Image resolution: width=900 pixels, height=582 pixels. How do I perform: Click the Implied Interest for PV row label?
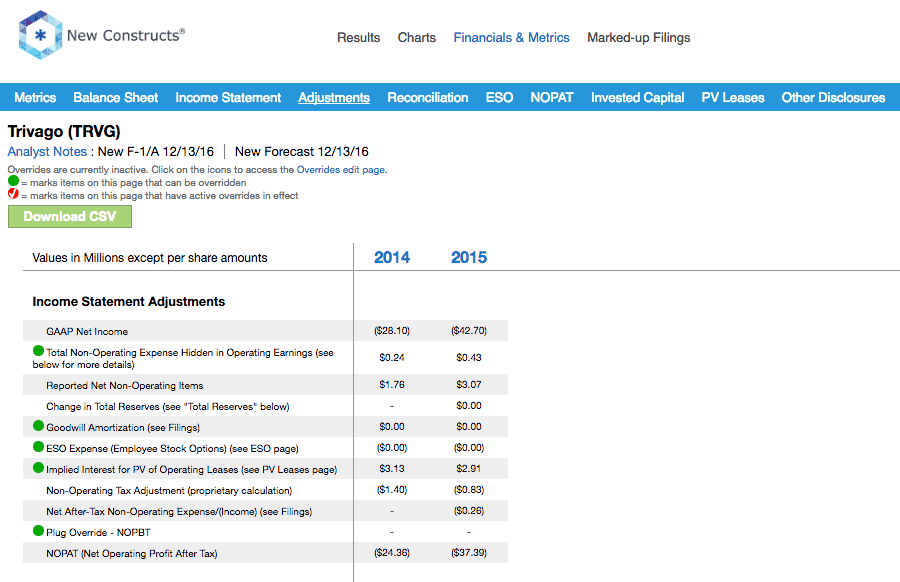point(192,470)
